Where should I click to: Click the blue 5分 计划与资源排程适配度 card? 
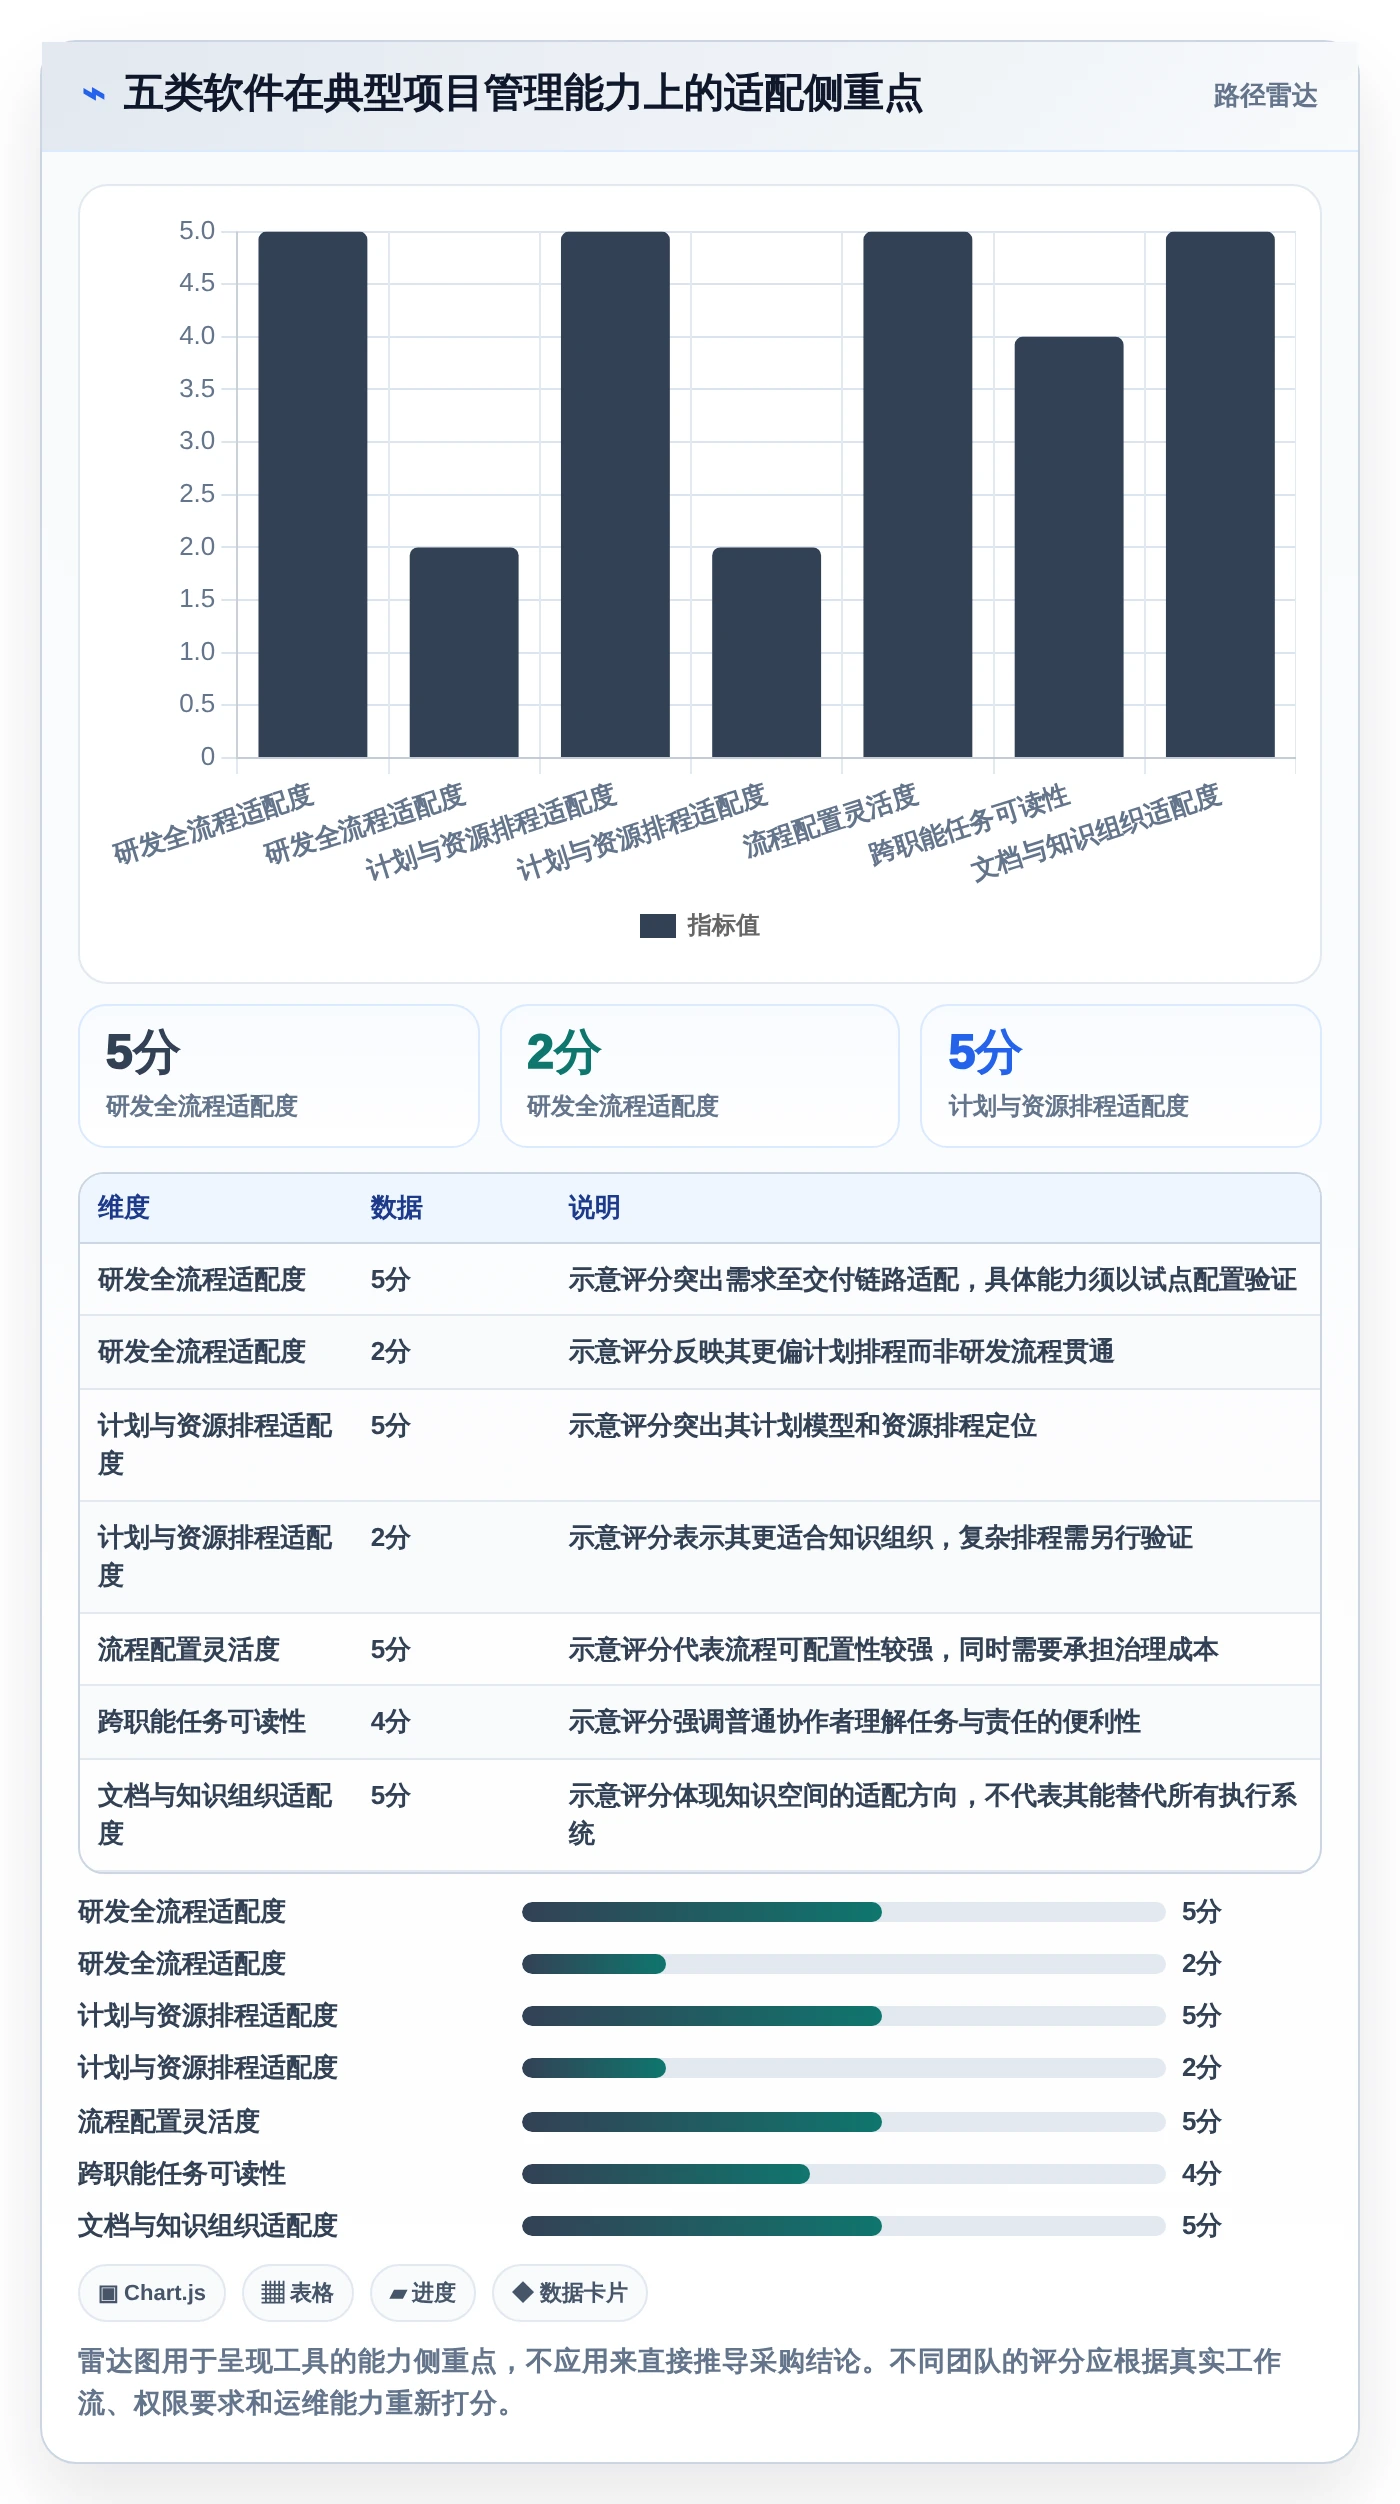pyautogui.click(x=1121, y=1076)
